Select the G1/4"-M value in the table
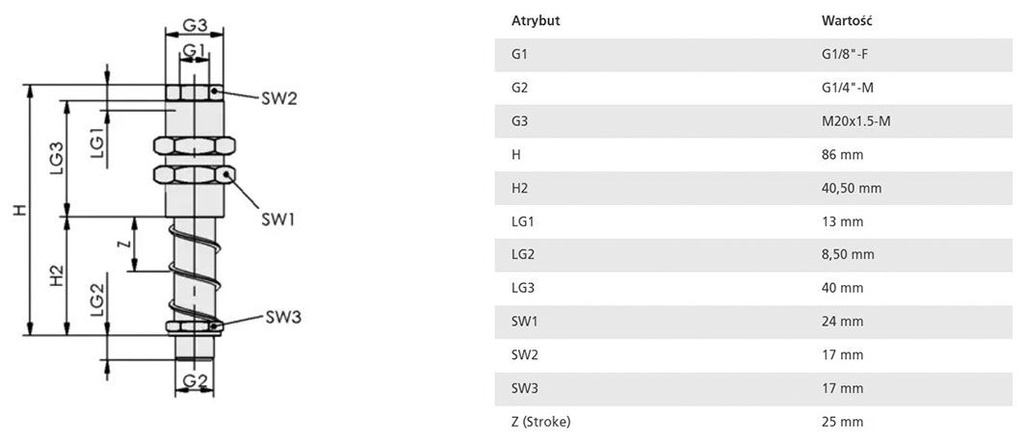The image size is (1024, 442). tap(848, 88)
